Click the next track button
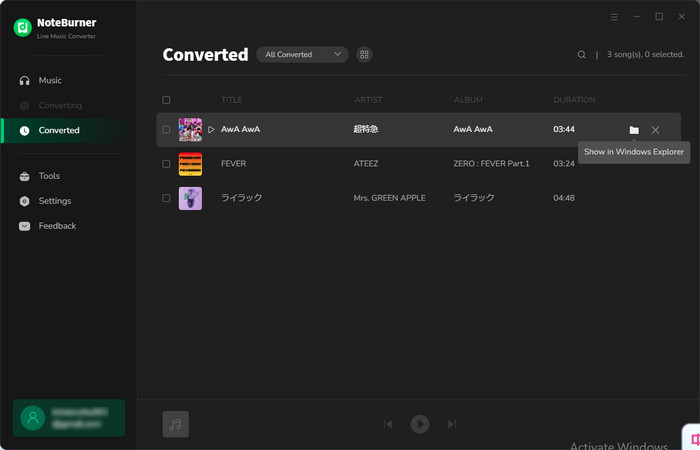The width and height of the screenshot is (700, 450). click(x=452, y=424)
